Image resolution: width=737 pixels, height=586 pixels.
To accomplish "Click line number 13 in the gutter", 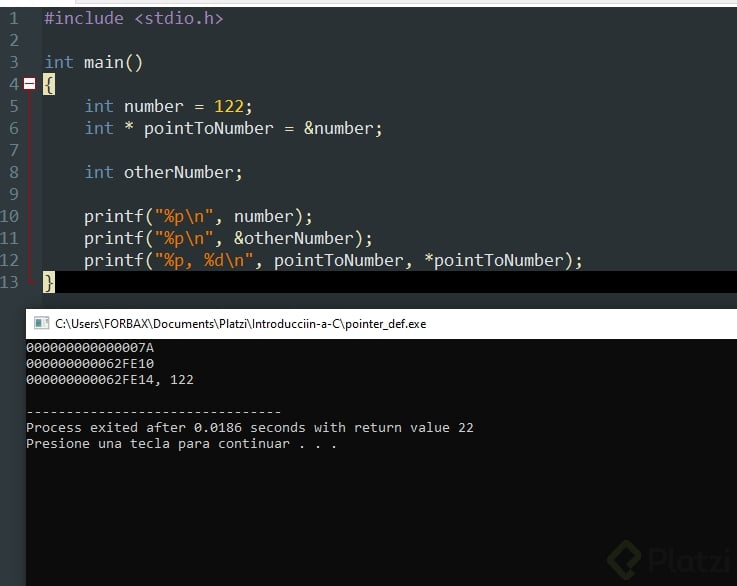I will click(9, 282).
